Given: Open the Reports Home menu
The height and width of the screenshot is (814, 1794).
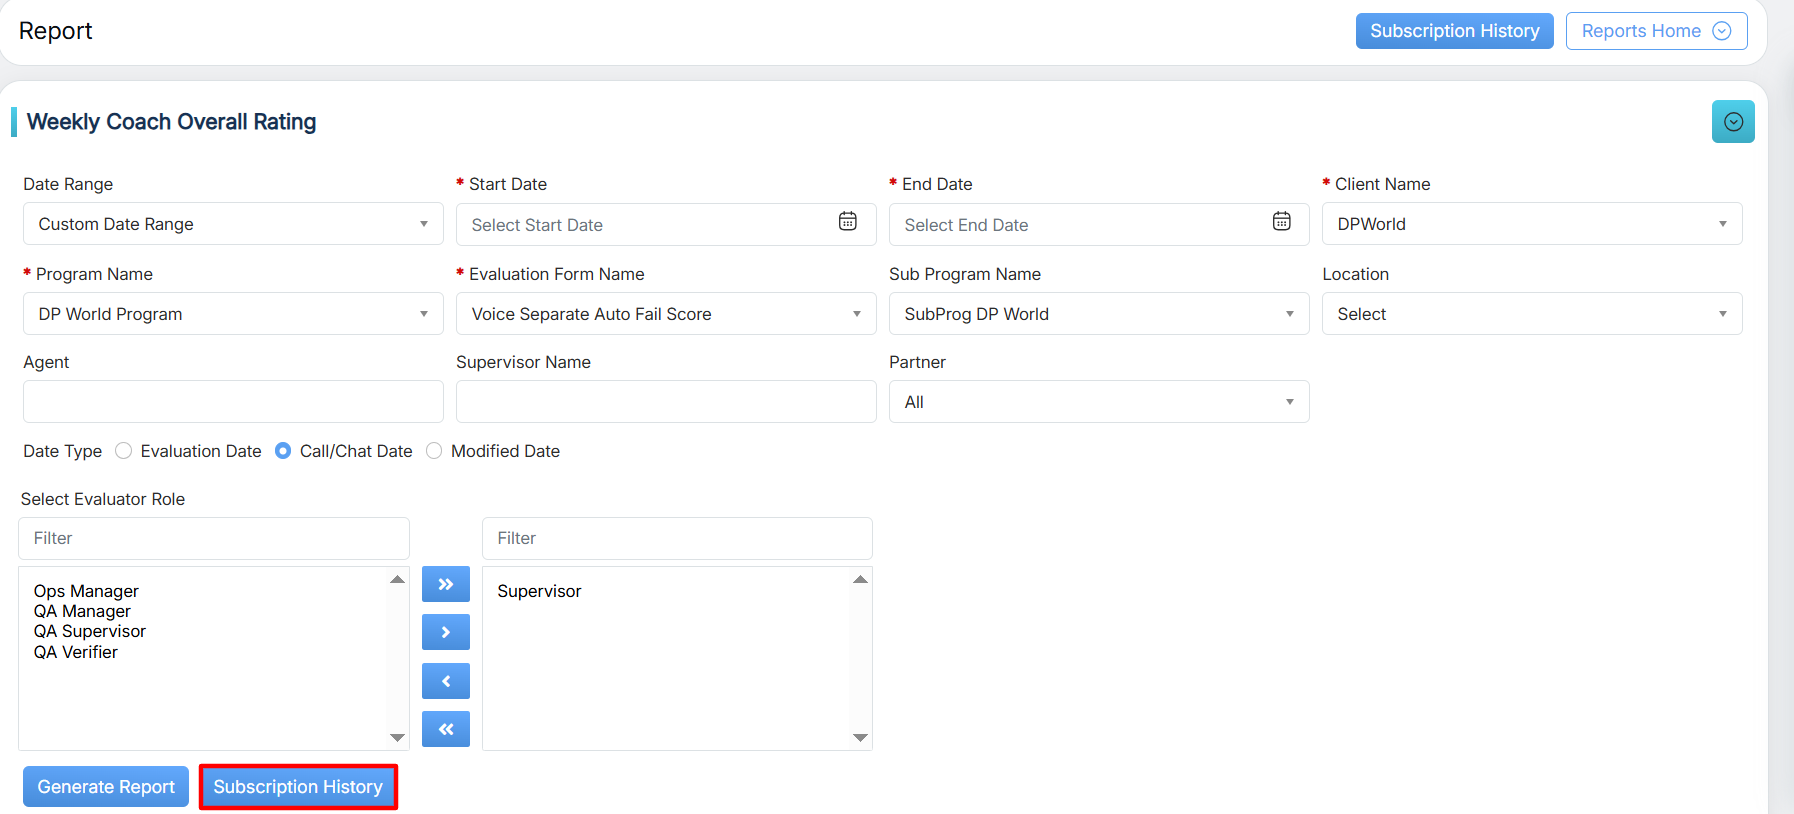Looking at the screenshot, I should click(x=1655, y=31).
